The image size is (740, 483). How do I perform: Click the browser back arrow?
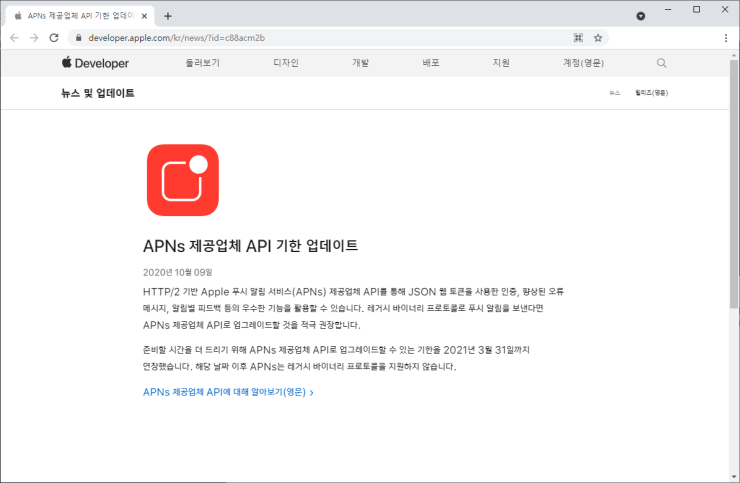click(14, 37)
